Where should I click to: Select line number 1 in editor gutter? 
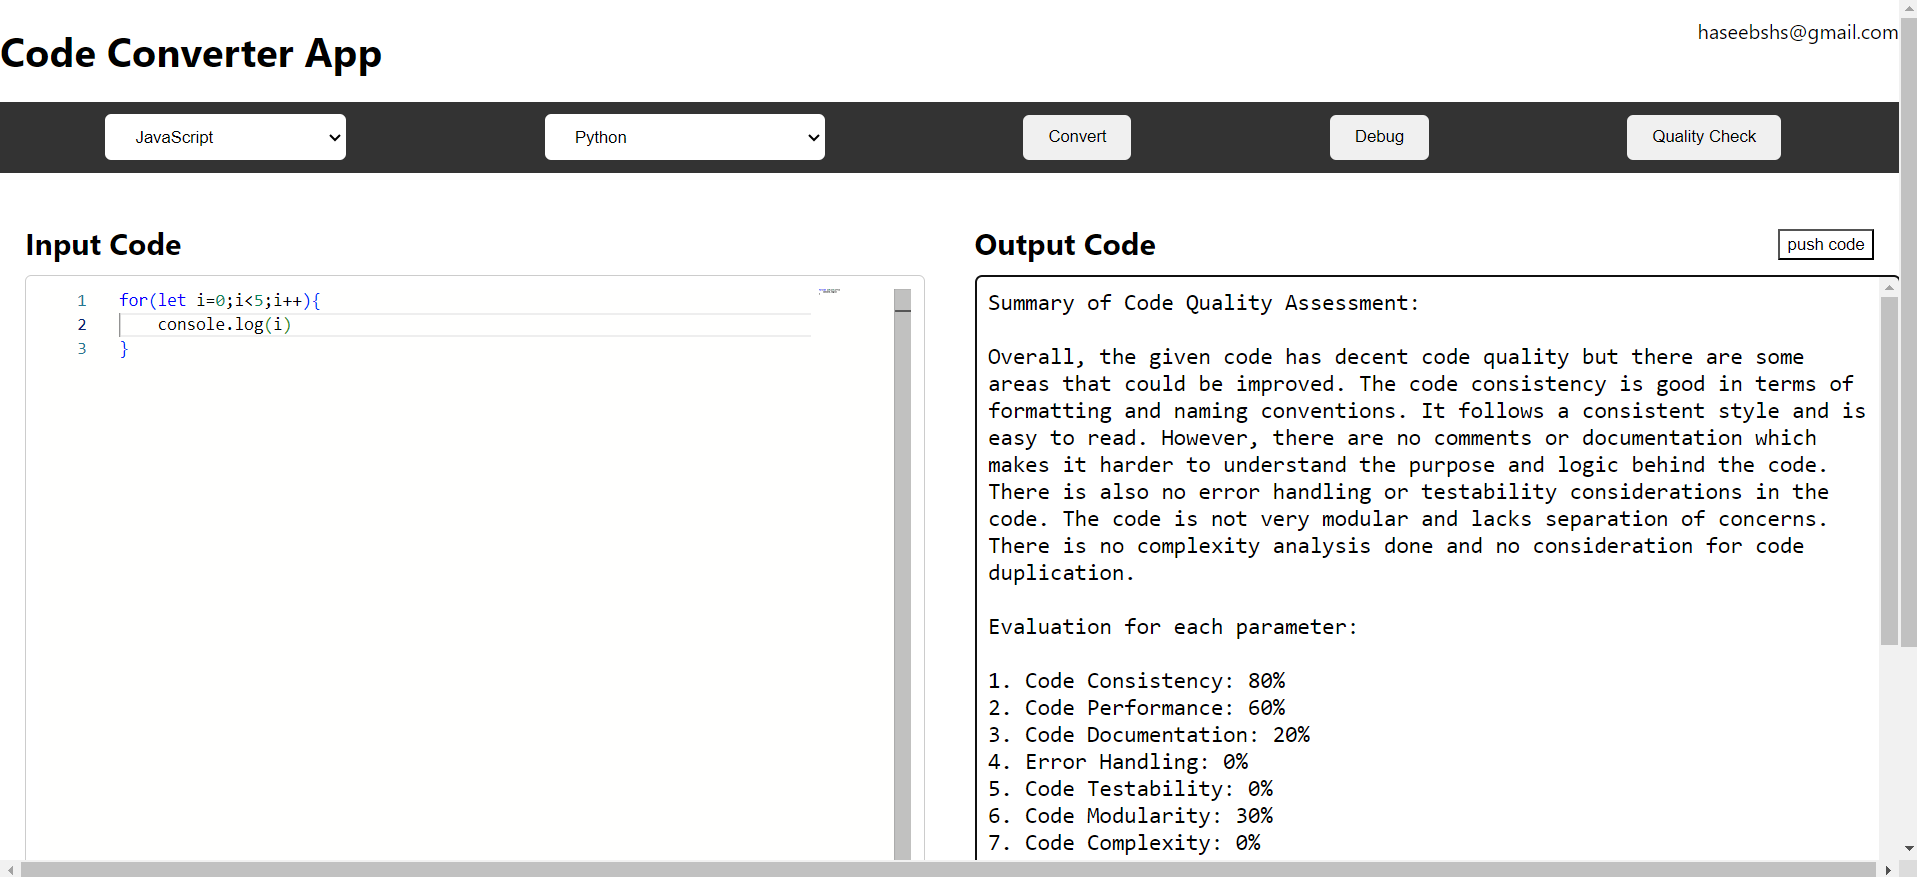(x=82, y=301)
